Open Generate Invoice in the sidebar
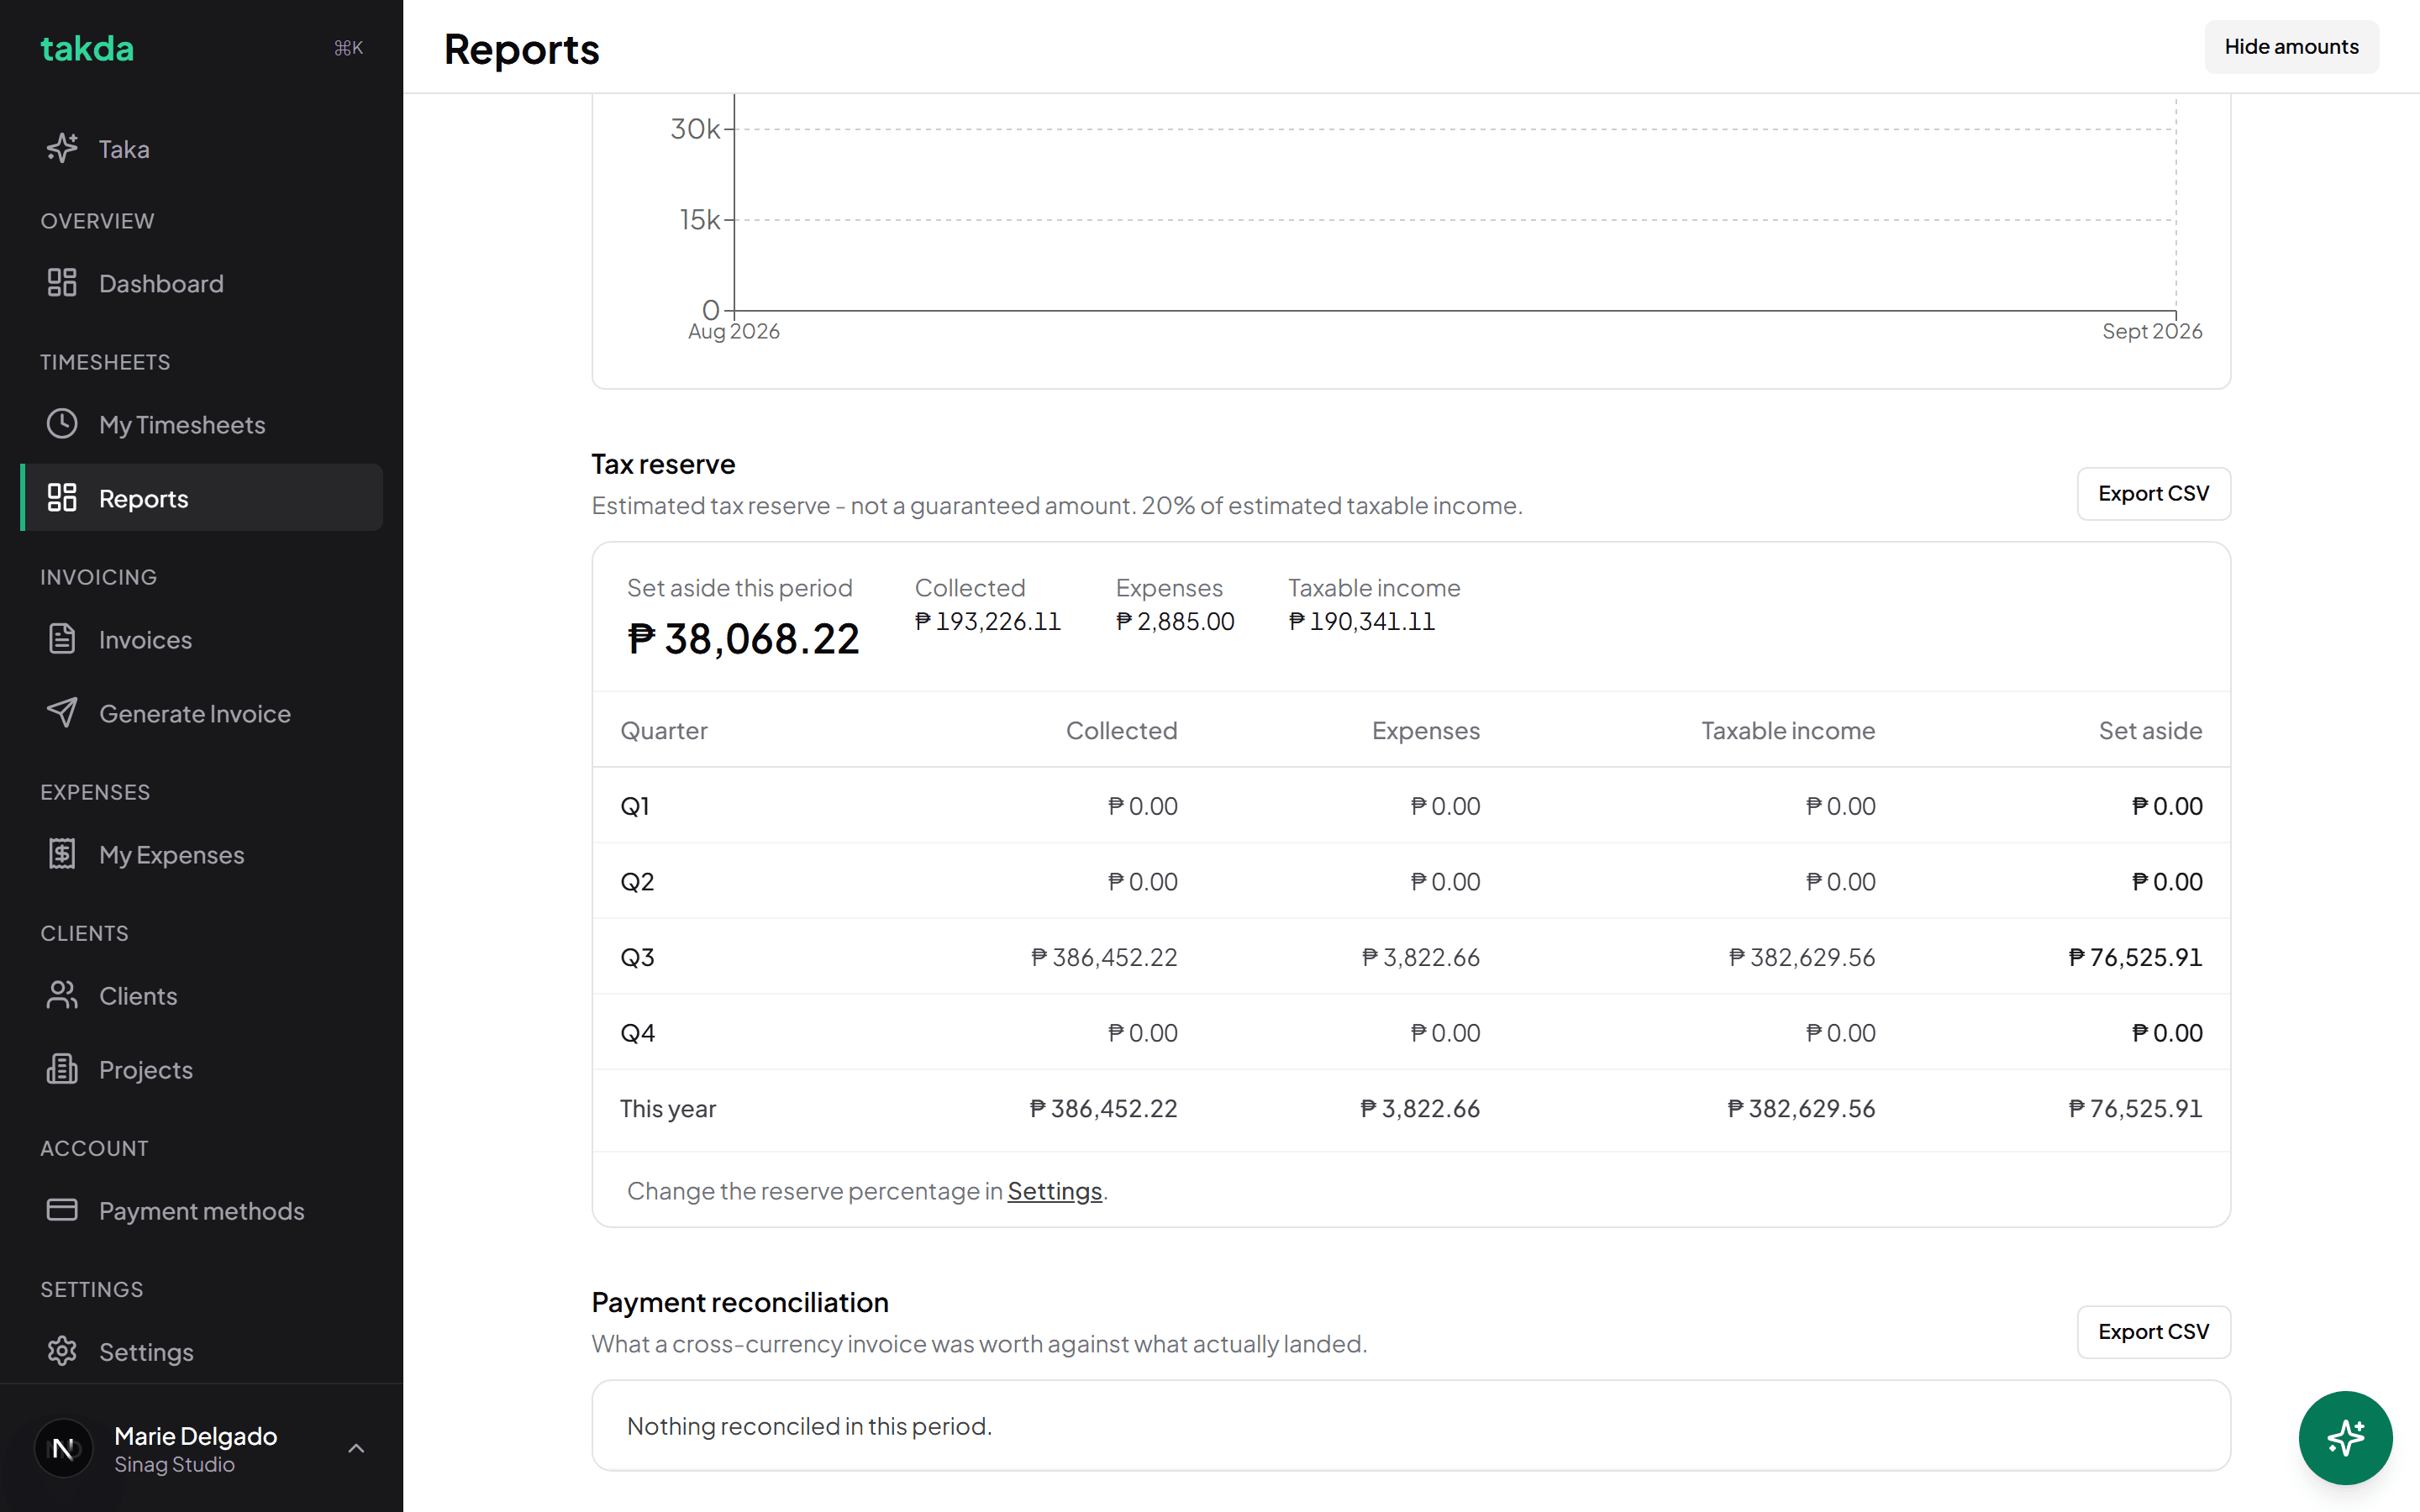 [x=201, y=713]
